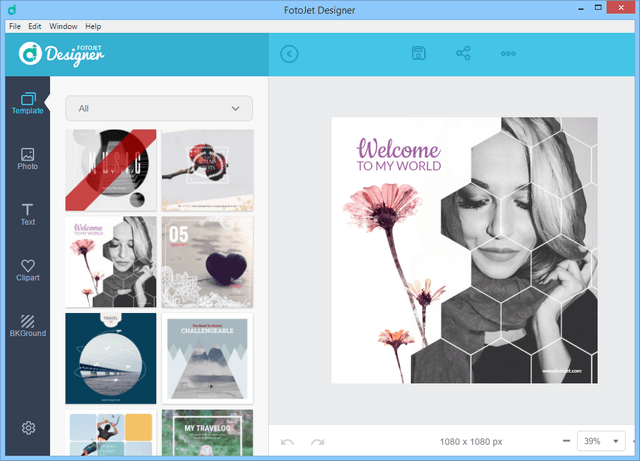This screenshot has width=640, height=461.
Task: Open settings gear in the sidebar
Action: tap(29, 428)
